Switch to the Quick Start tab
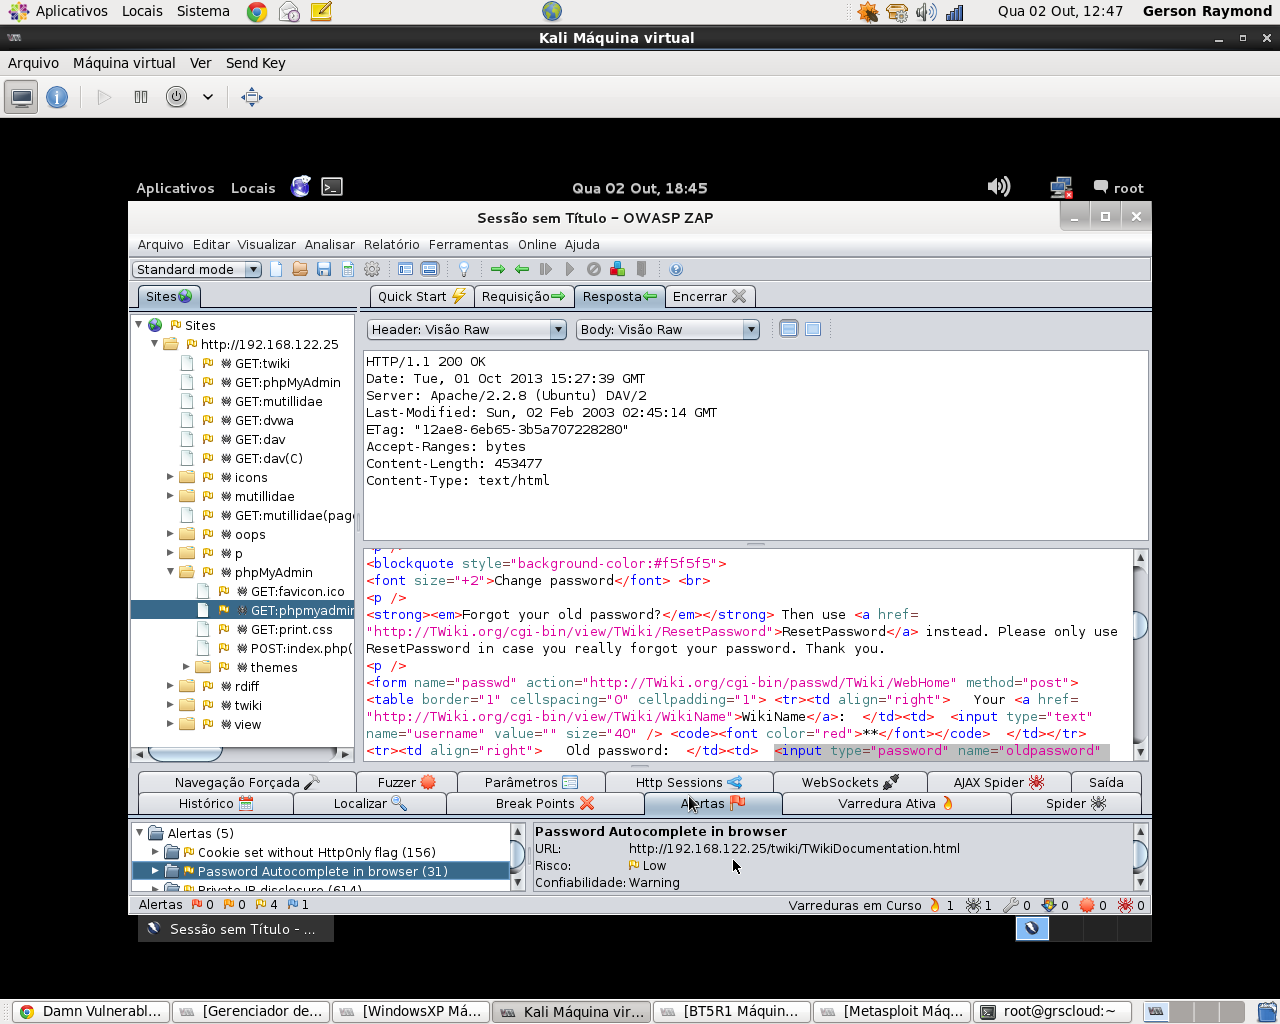 (x=422, y=296)
